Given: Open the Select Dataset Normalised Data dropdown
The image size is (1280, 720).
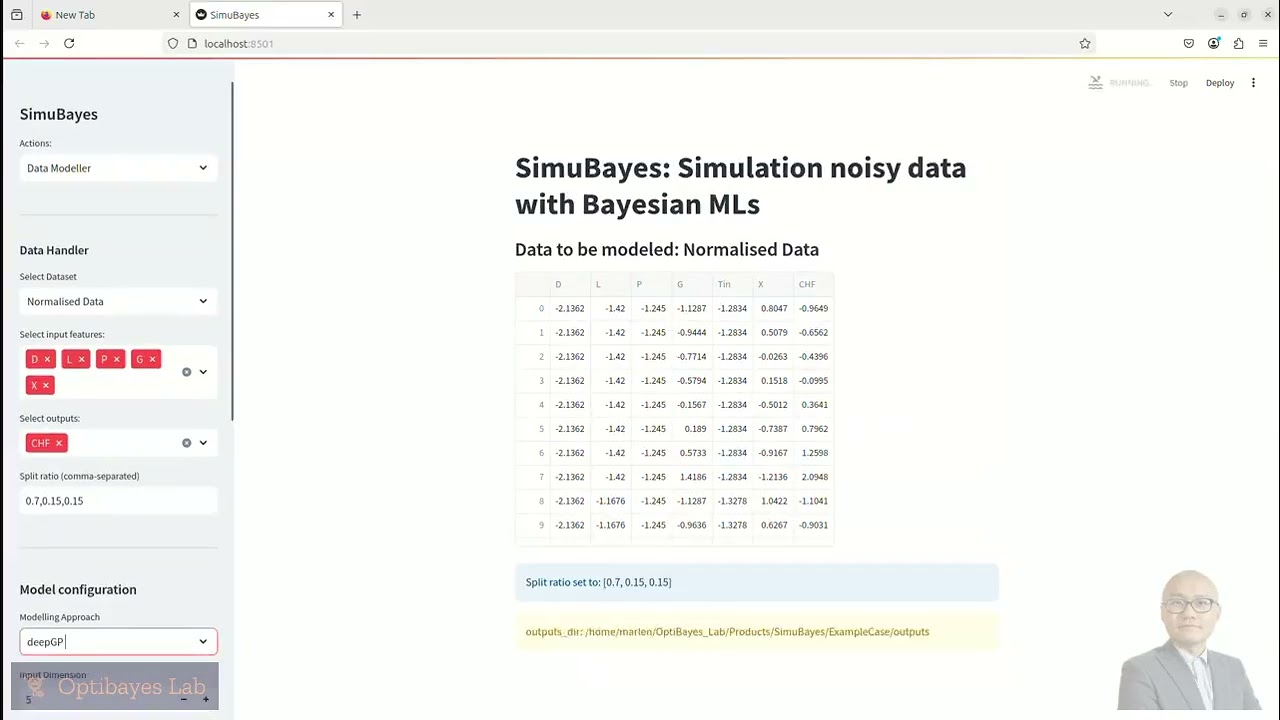Looking at the screenshot, I should (118, 301).
